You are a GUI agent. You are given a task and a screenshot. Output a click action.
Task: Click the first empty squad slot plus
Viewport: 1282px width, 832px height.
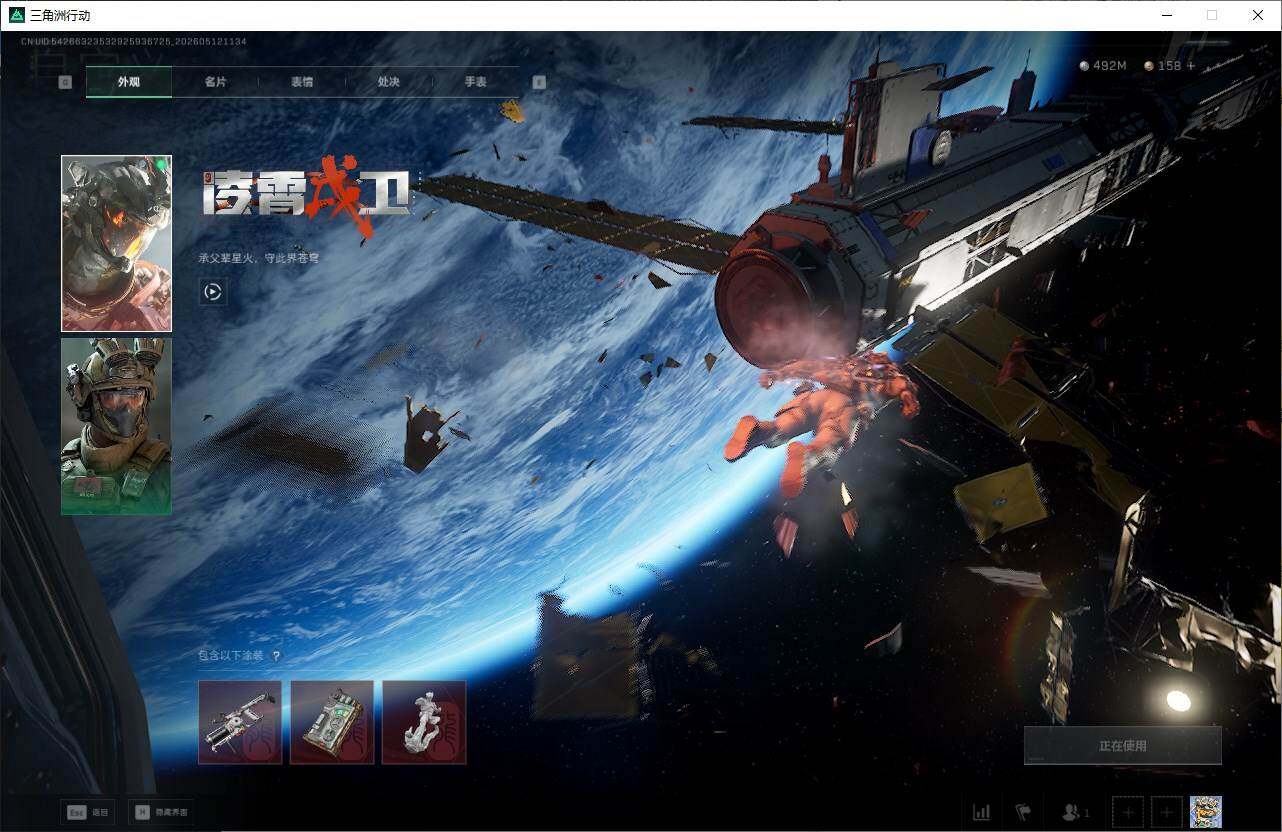(x=1128, y=812)
